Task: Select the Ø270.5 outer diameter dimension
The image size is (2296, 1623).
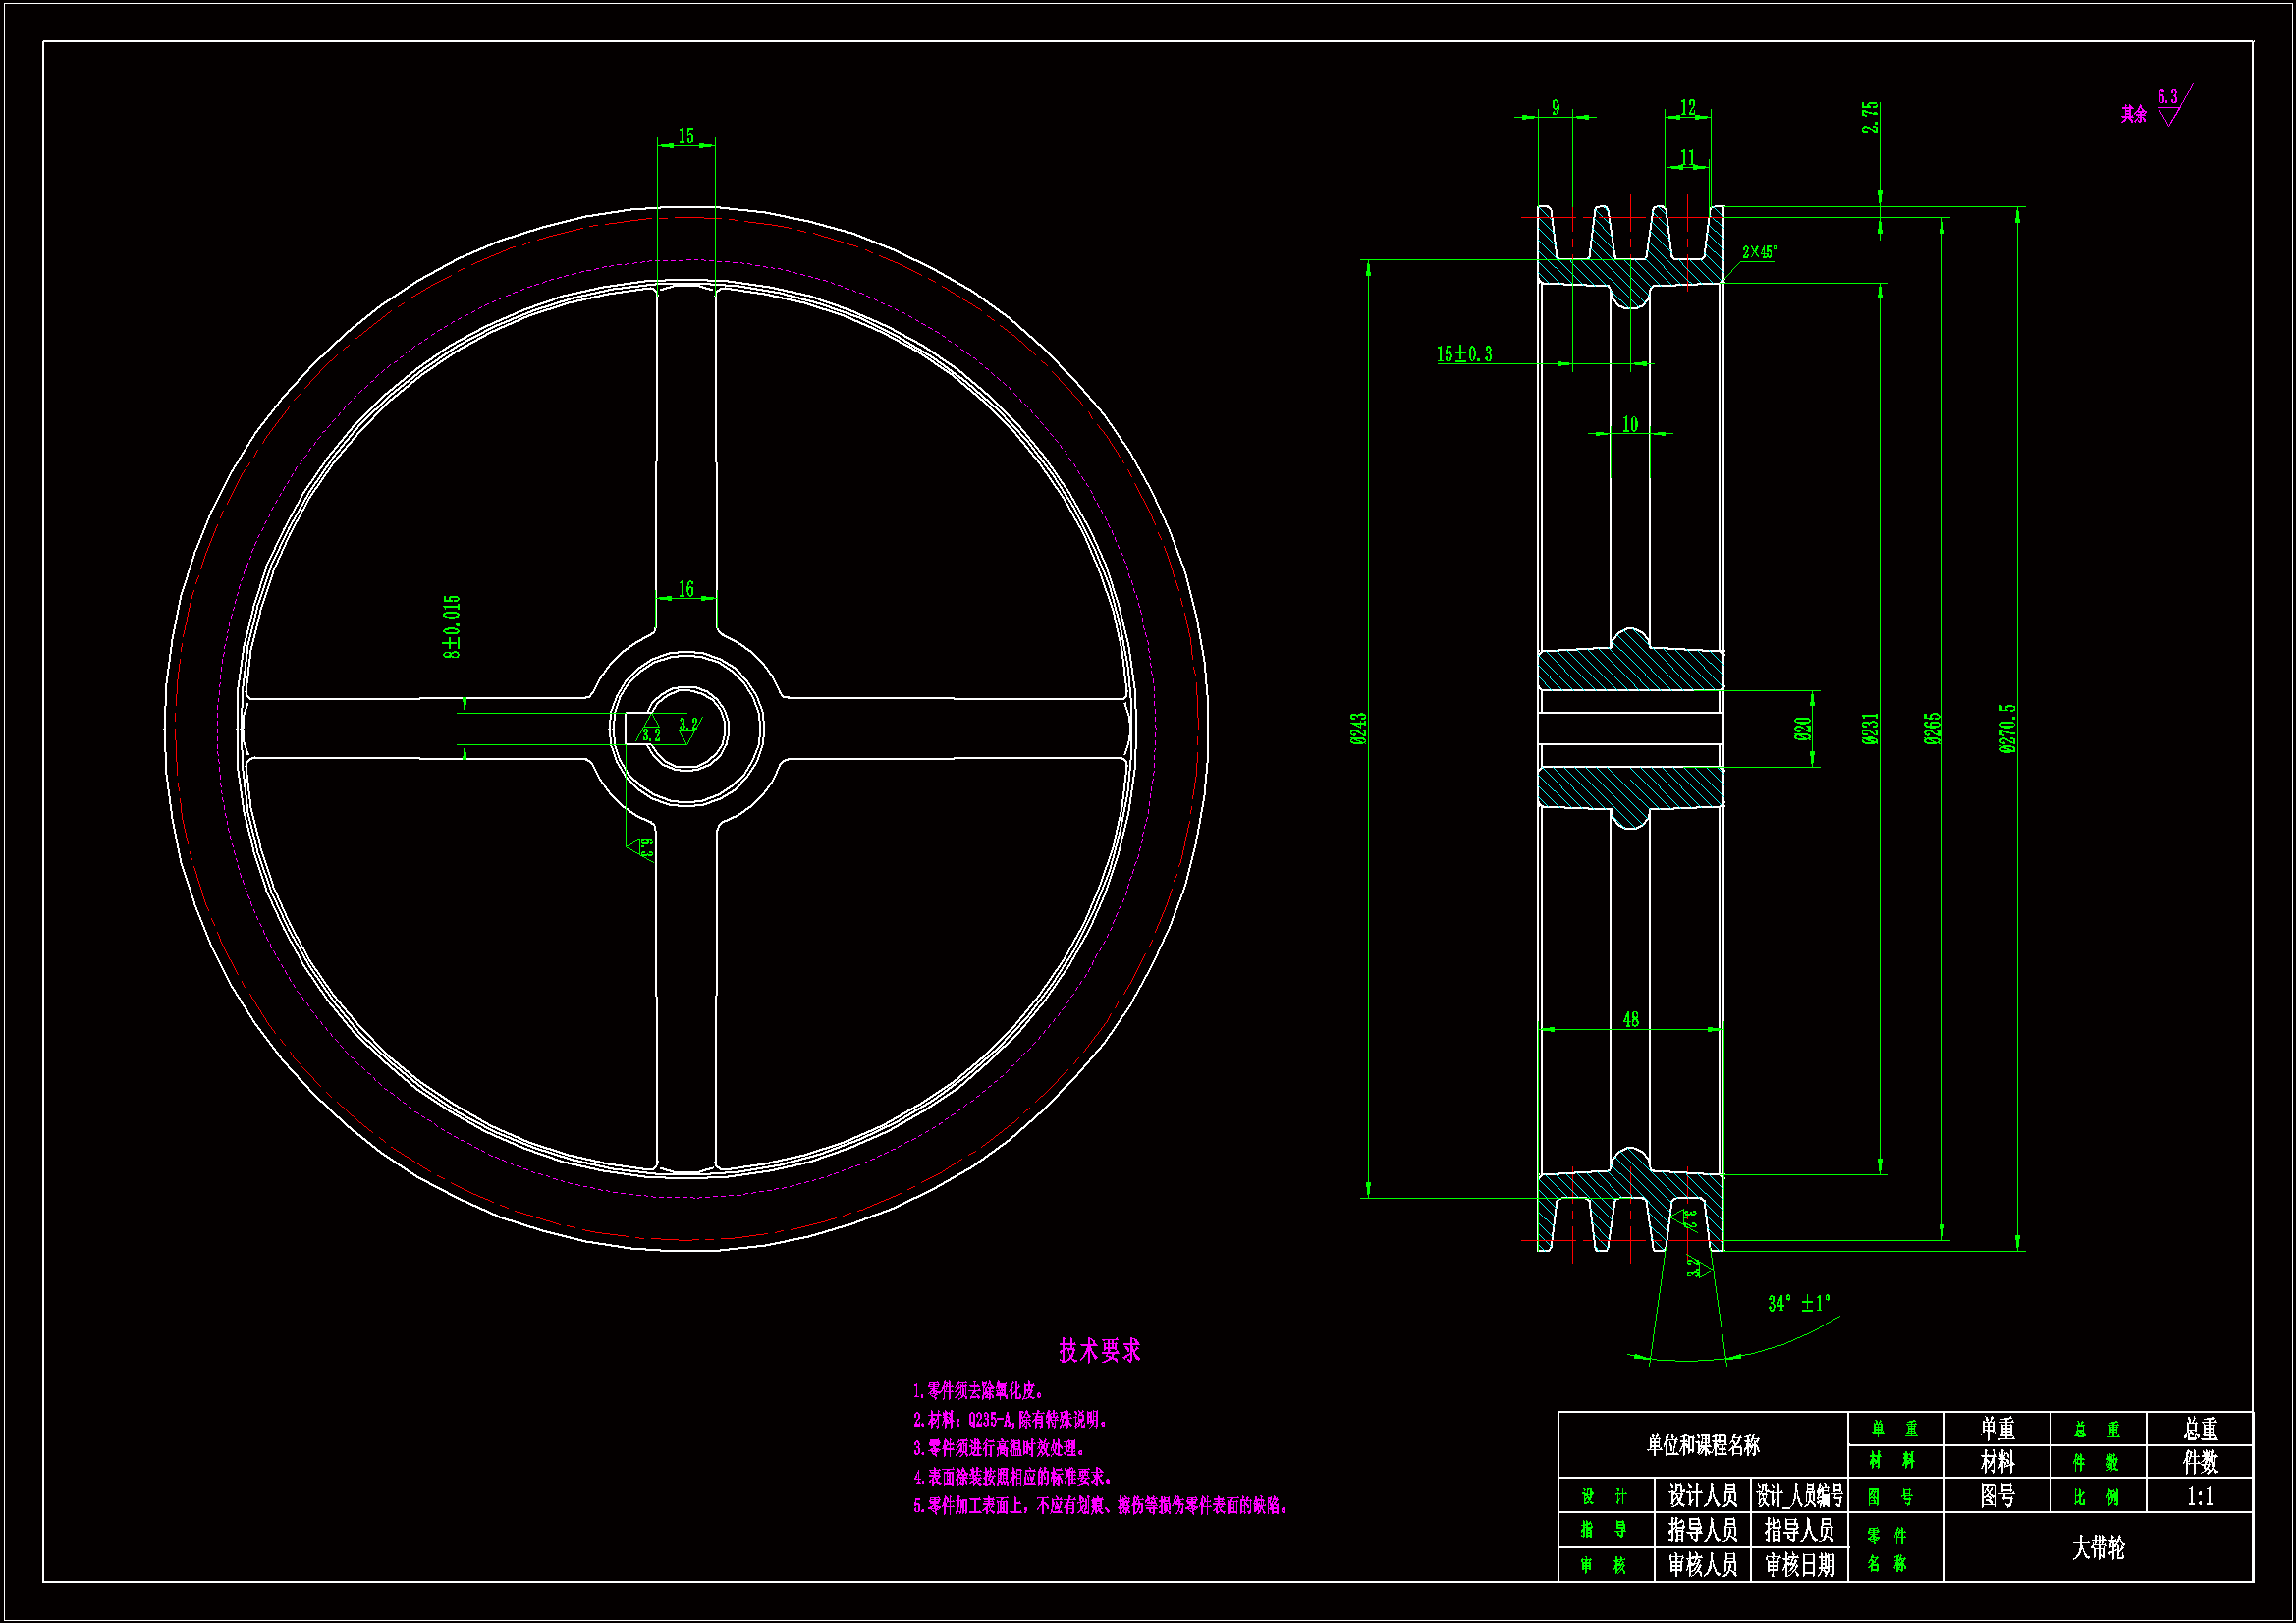Action: [2007, 728]
